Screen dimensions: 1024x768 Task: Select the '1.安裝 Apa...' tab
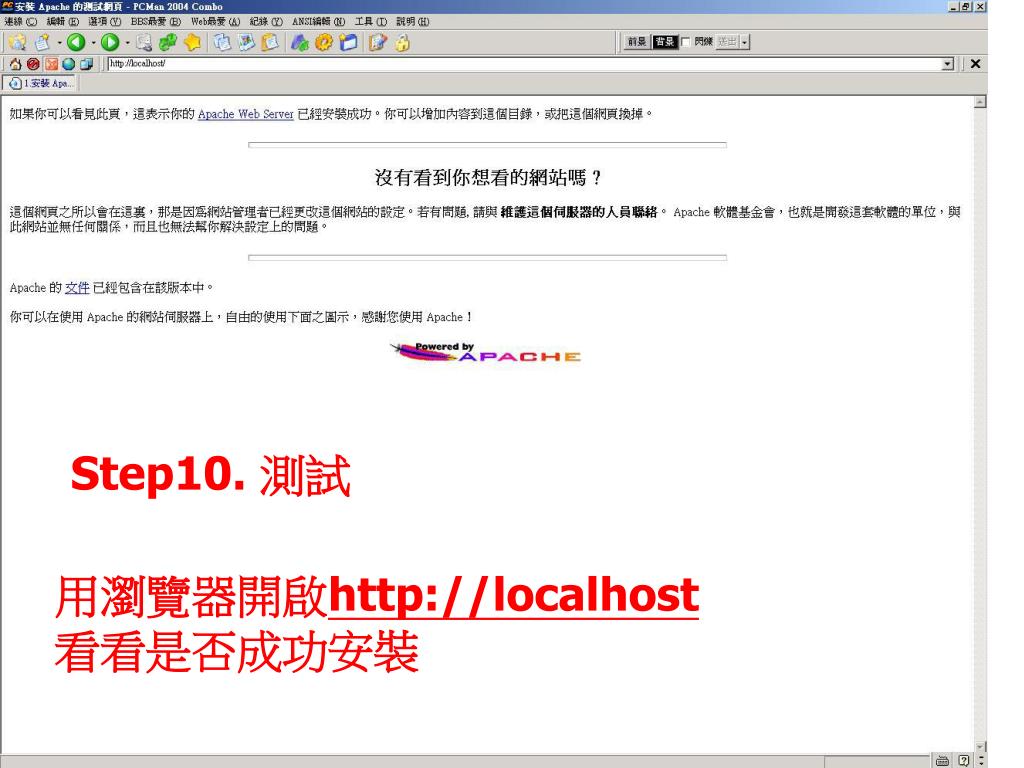tap(40, 84)
